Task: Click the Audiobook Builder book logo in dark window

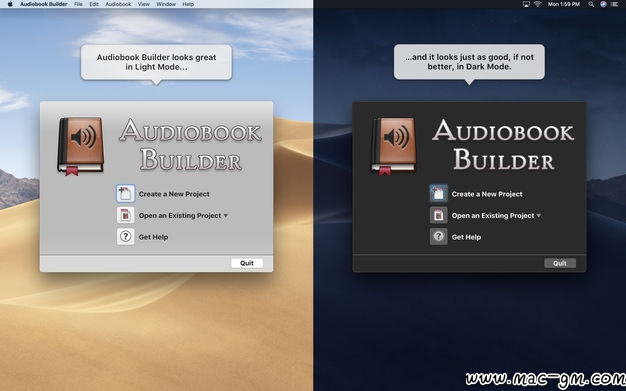Action: pyautogui.click(x=394, y=146)
